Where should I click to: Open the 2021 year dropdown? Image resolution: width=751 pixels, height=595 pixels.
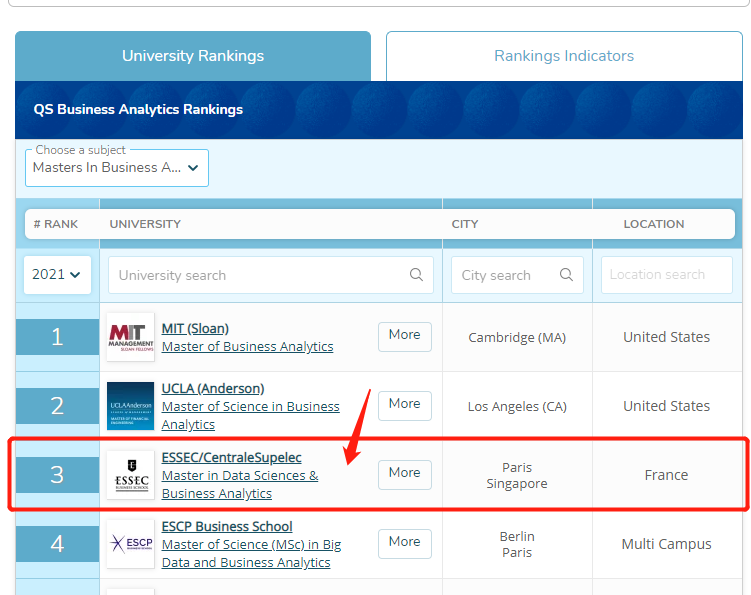[x=57, y=275]
